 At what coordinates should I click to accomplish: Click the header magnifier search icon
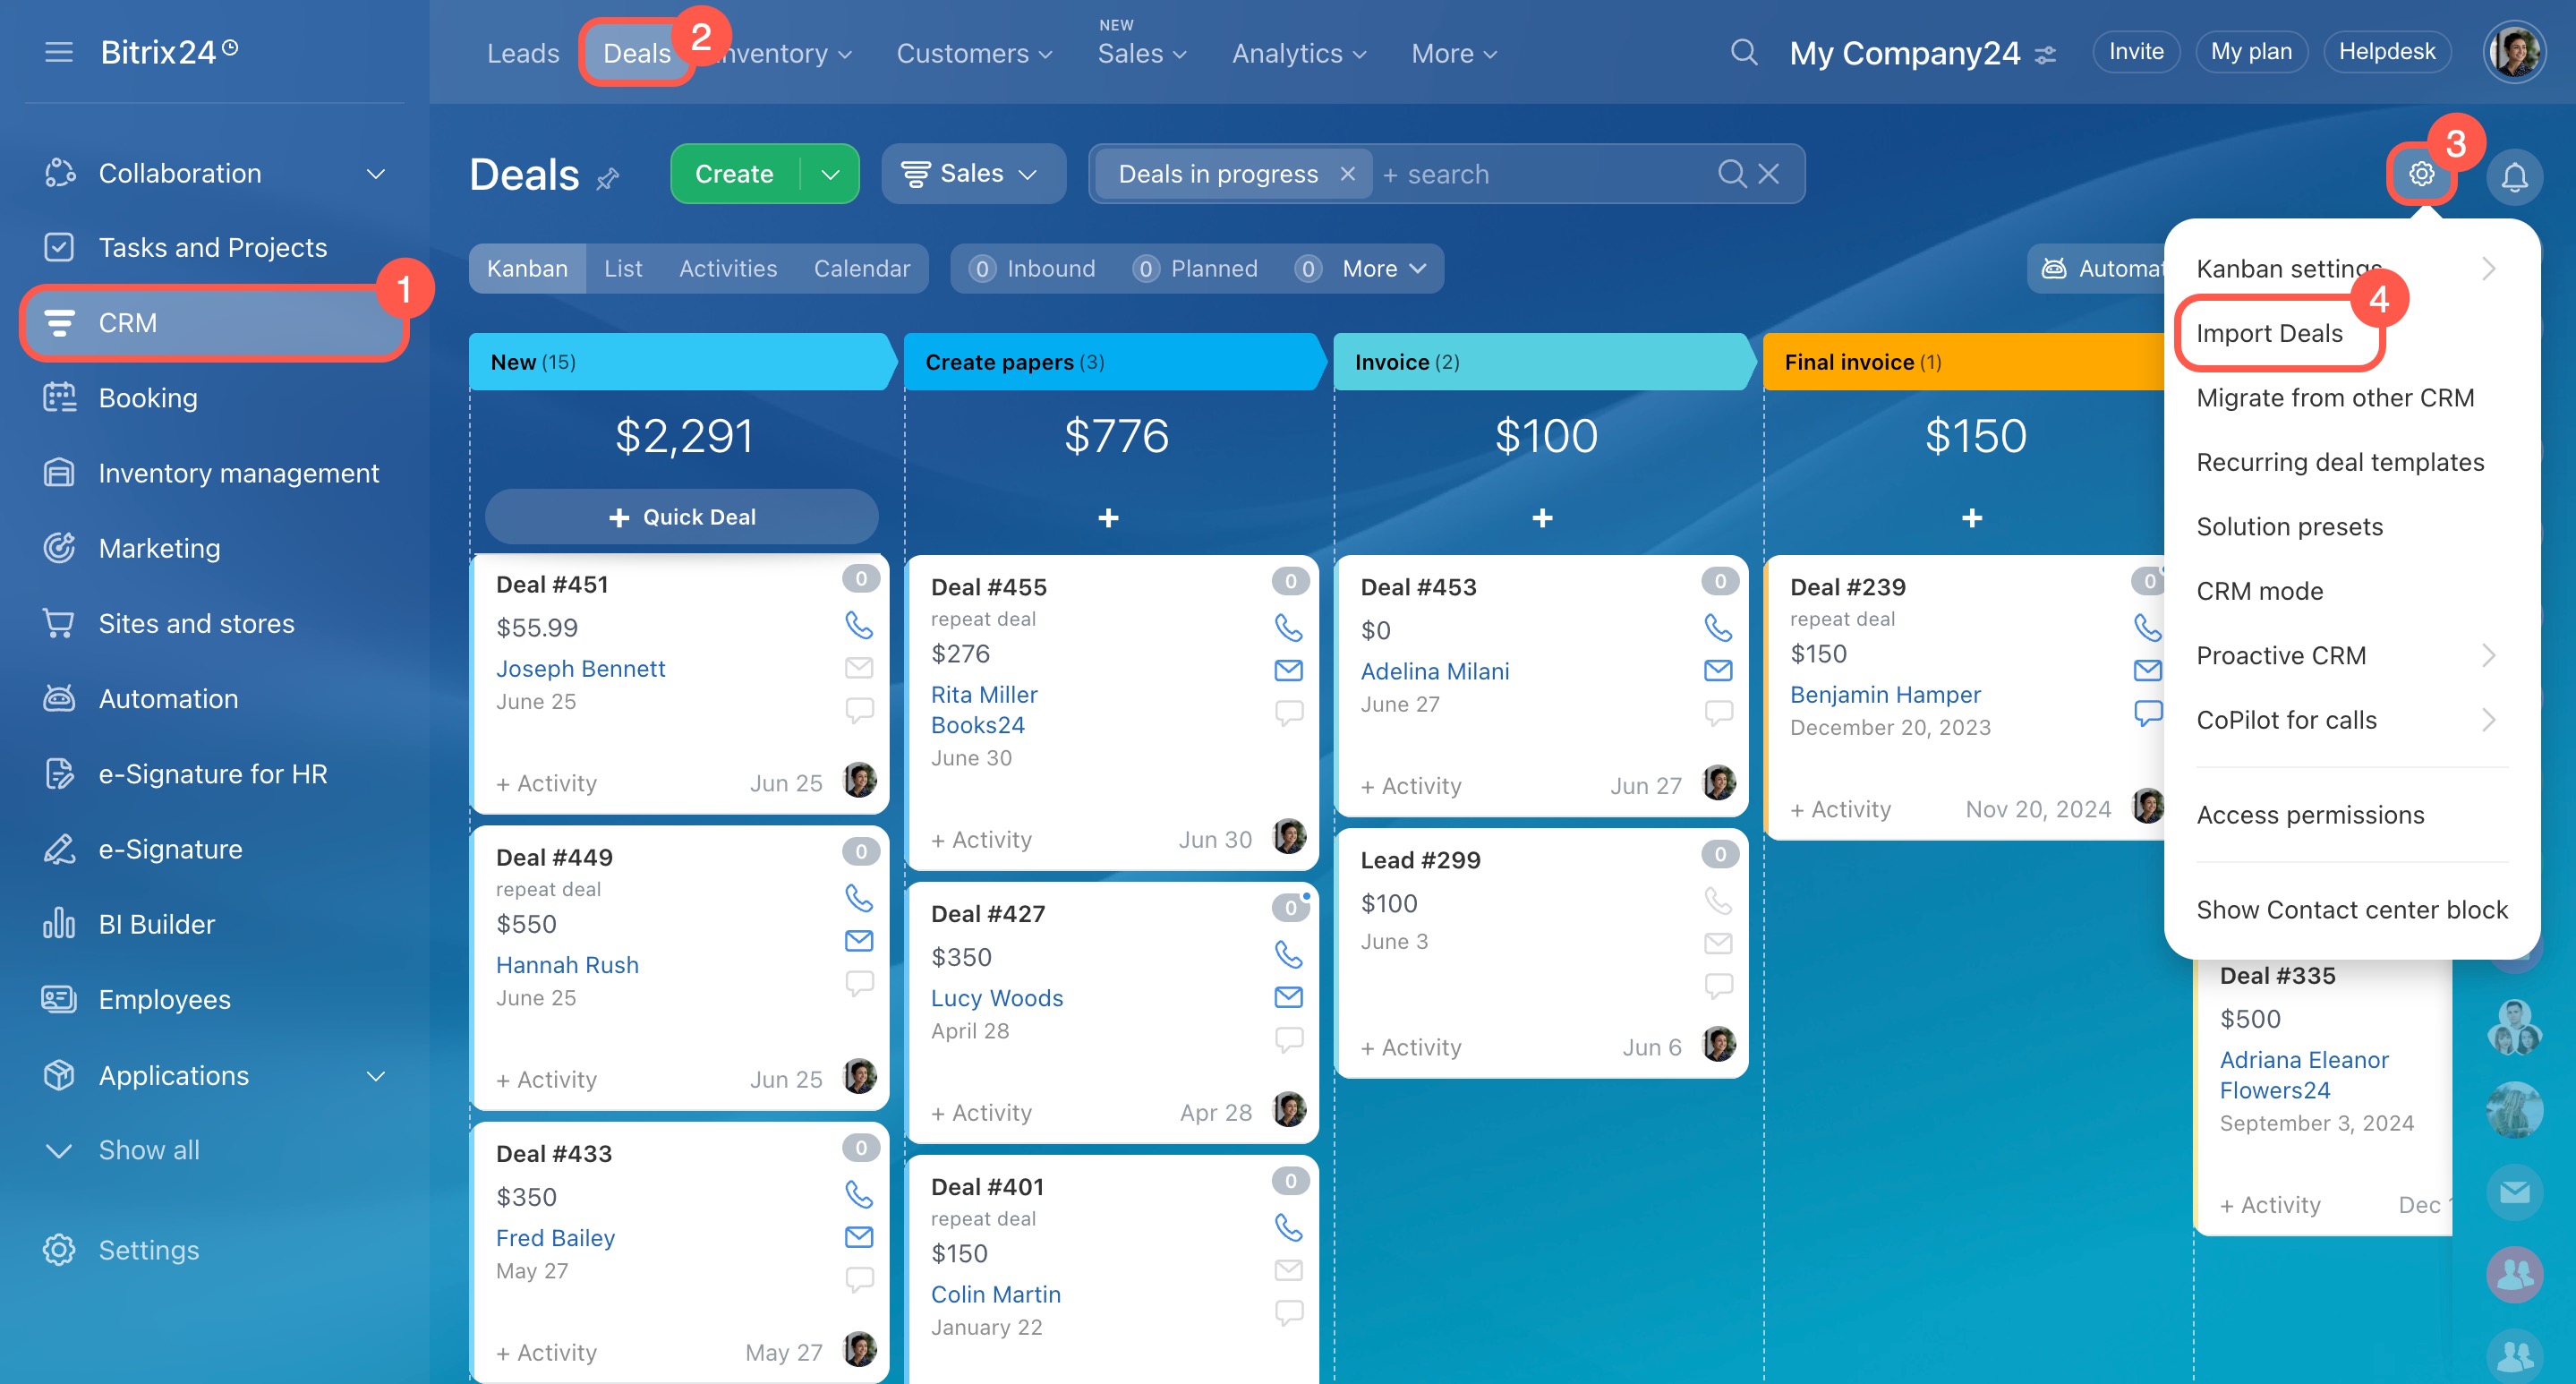pyautogui.click(x=1743, y=52)
